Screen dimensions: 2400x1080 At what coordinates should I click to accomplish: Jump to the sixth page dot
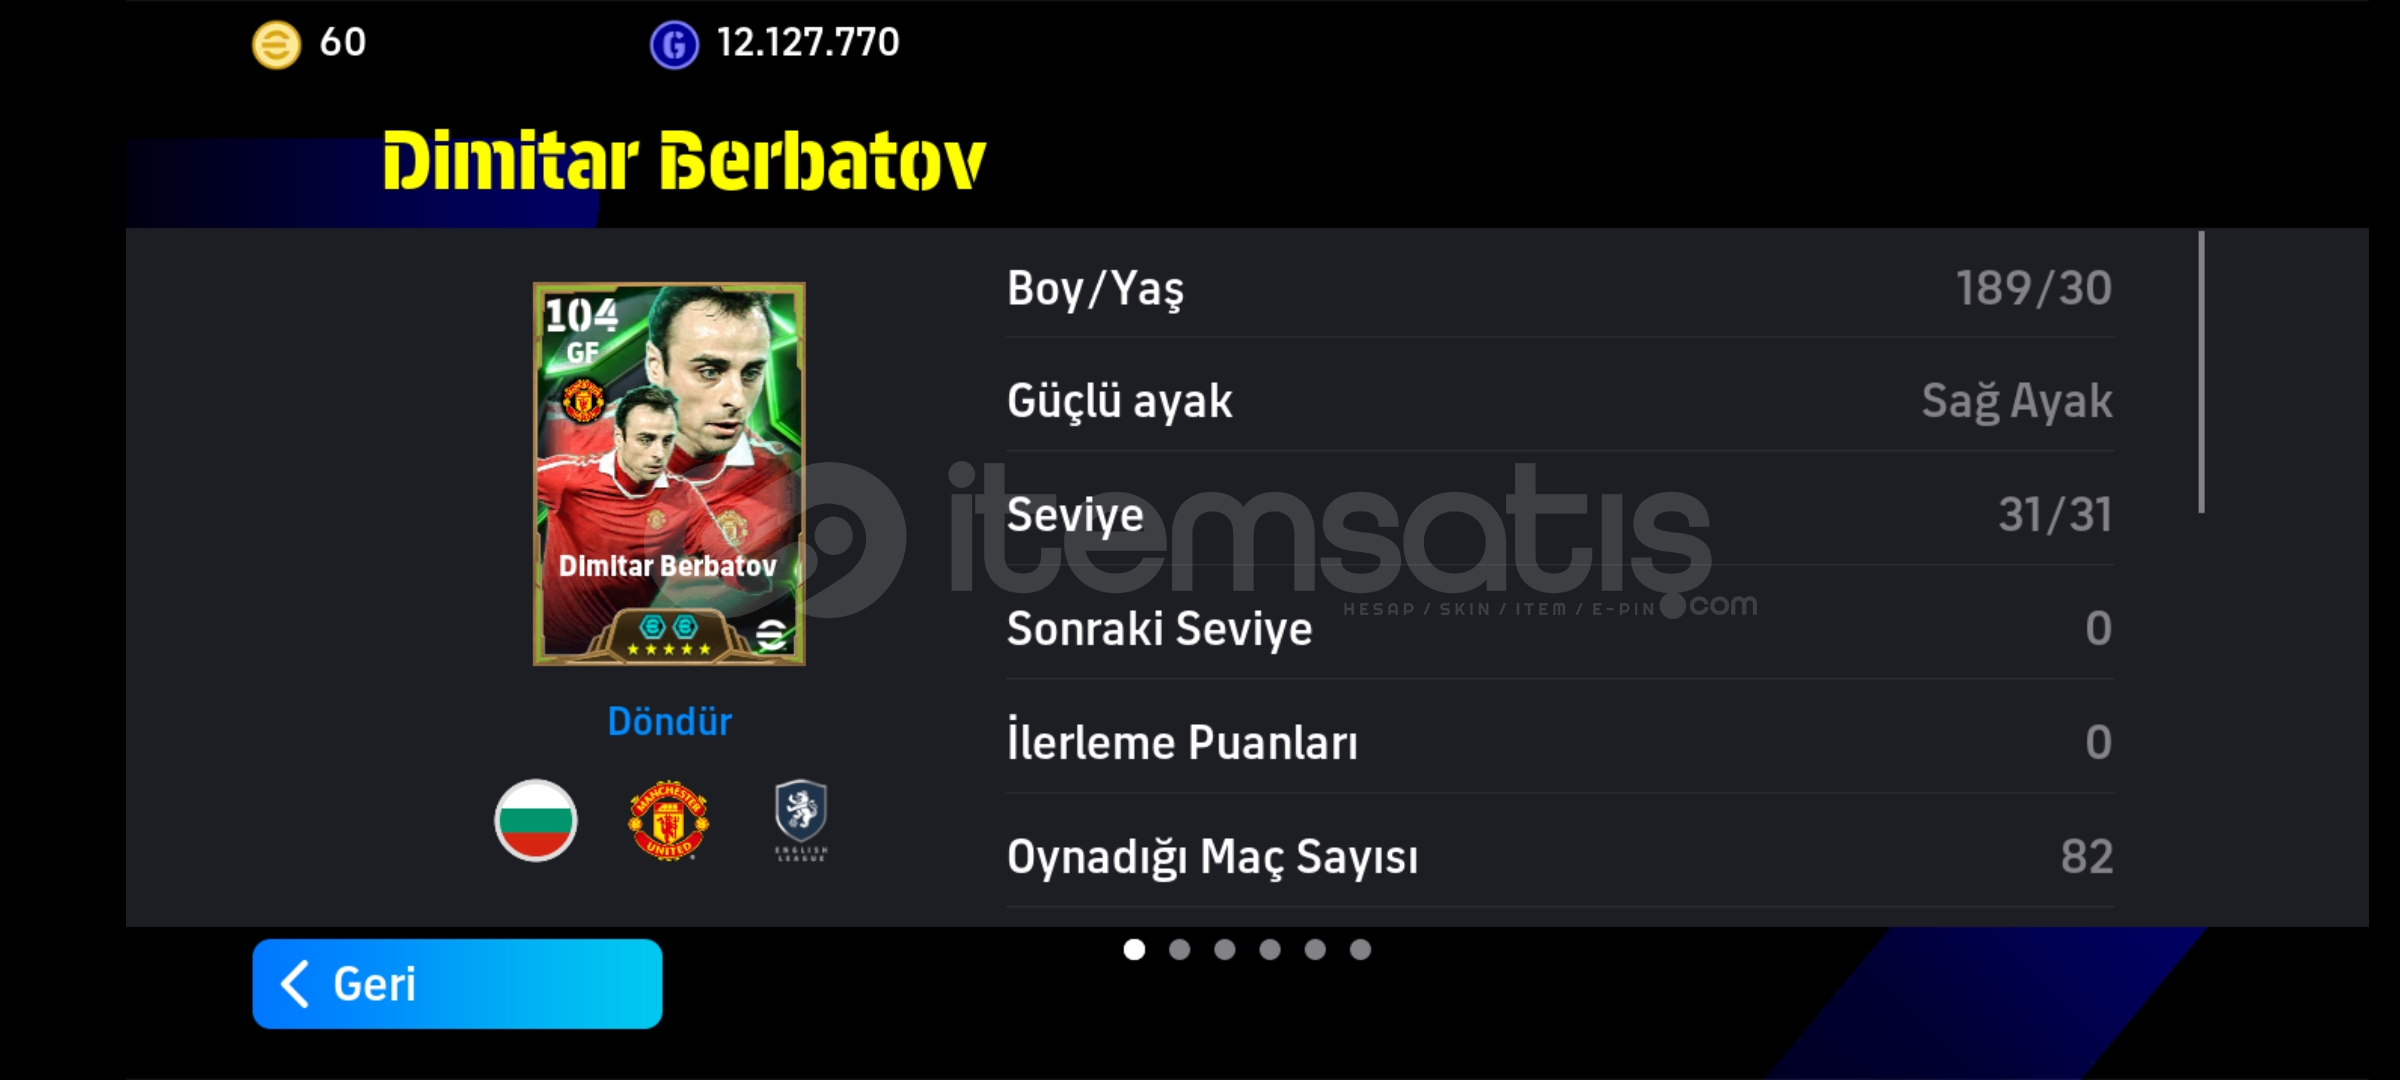click(x=1360, y=949)
